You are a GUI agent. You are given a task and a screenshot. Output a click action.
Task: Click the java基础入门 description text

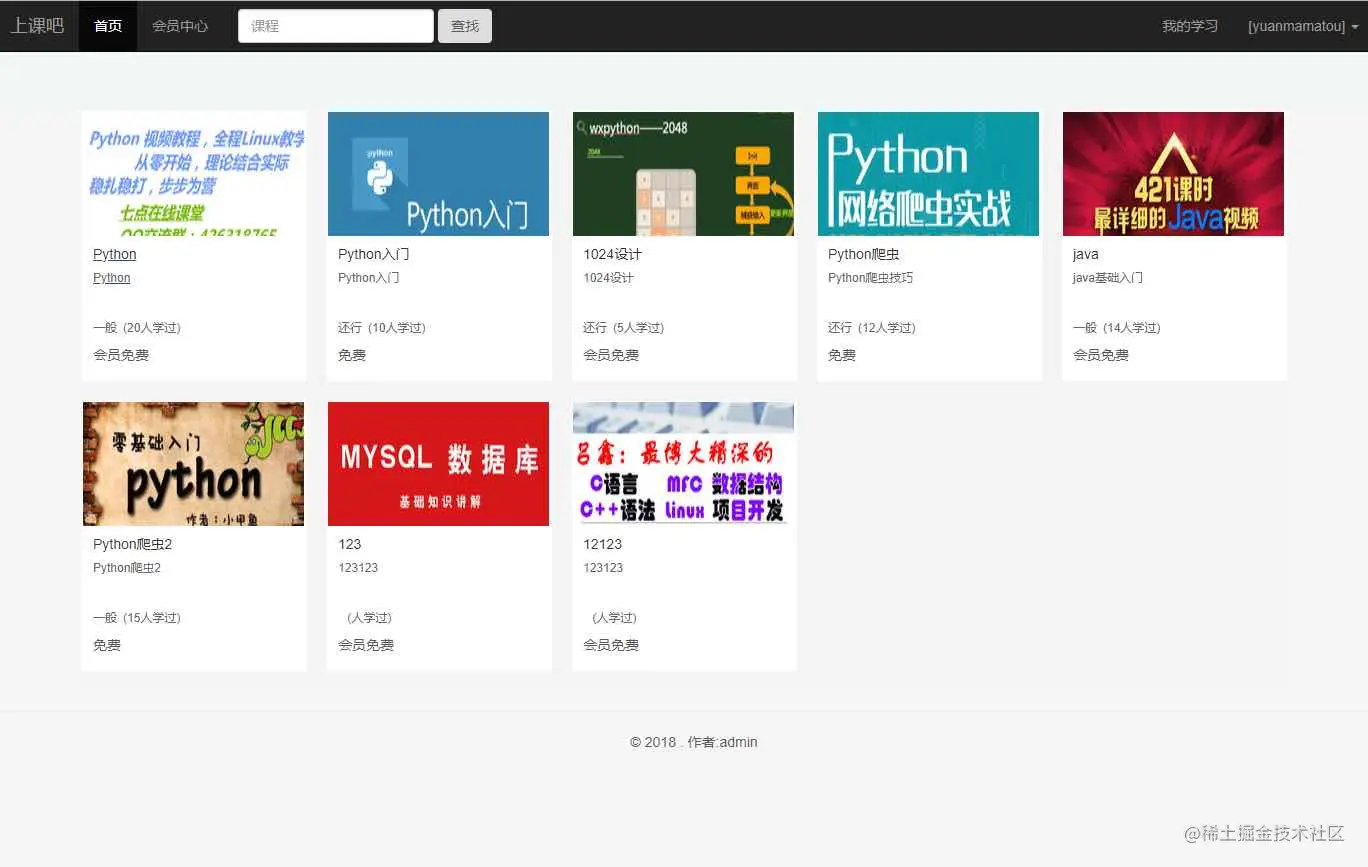click(1107, 278)
